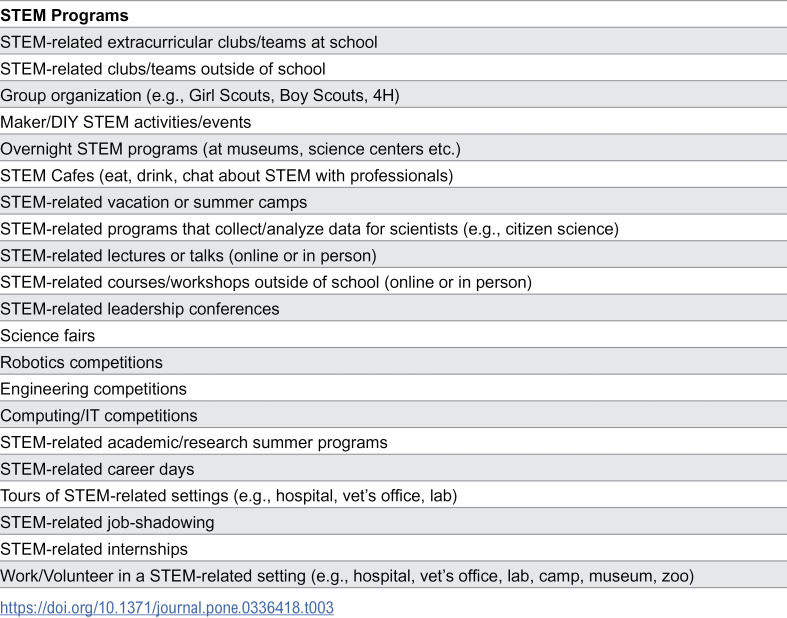Select the citizen science programs row
The image size is (787, 618).
(394, 228)
